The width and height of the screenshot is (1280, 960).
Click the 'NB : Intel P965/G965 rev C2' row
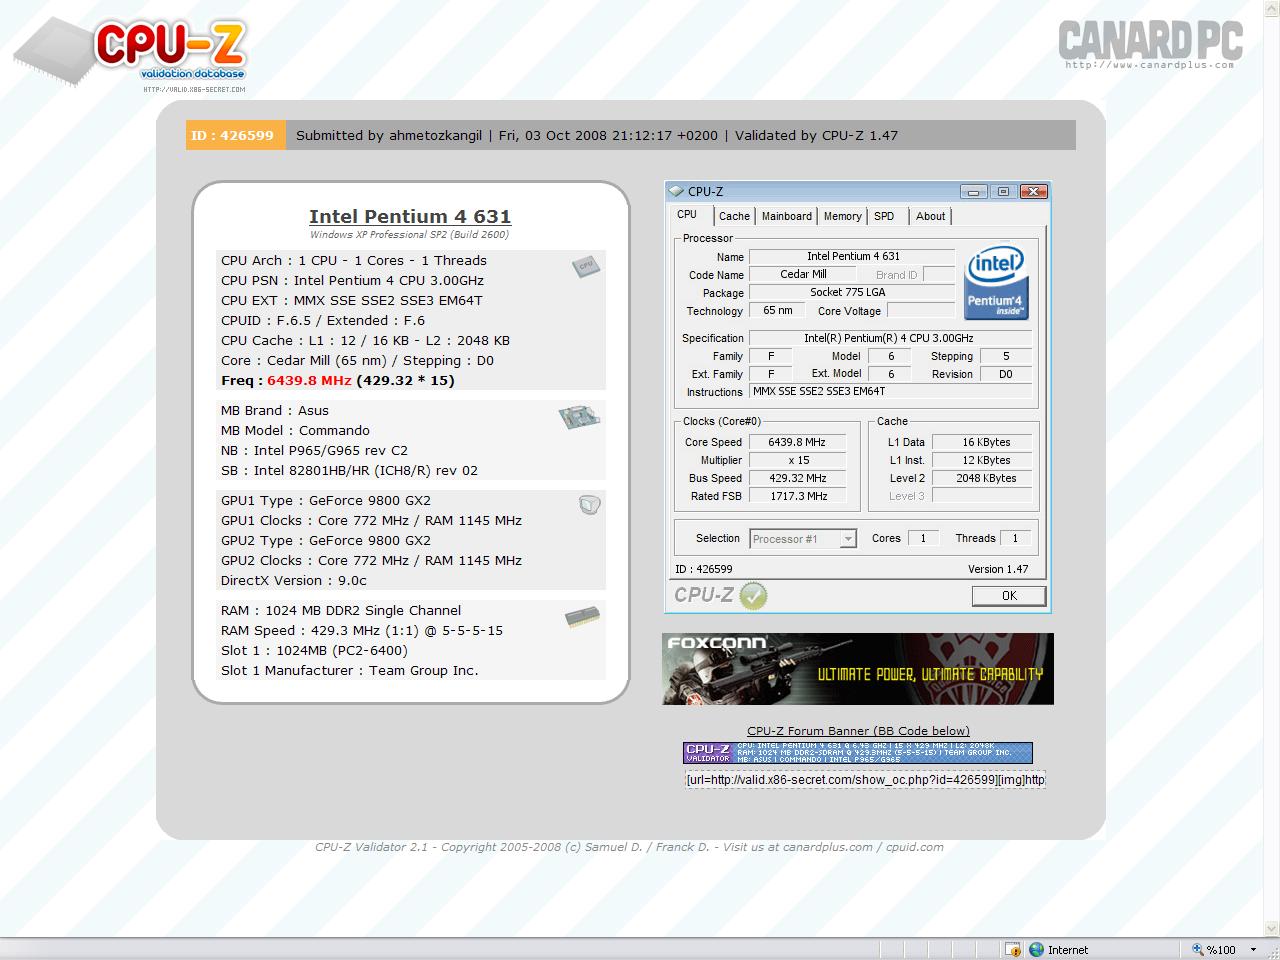(x=314, y=450)
